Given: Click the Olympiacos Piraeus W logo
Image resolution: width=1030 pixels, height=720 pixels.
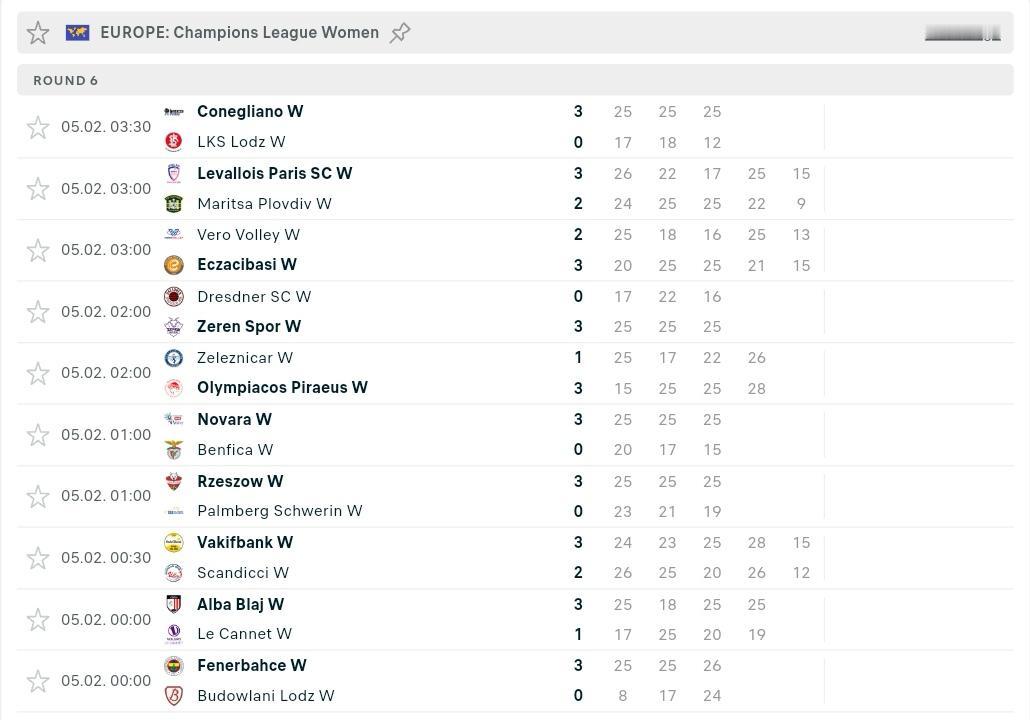Looking at the screenshot, I should (174, 388).
